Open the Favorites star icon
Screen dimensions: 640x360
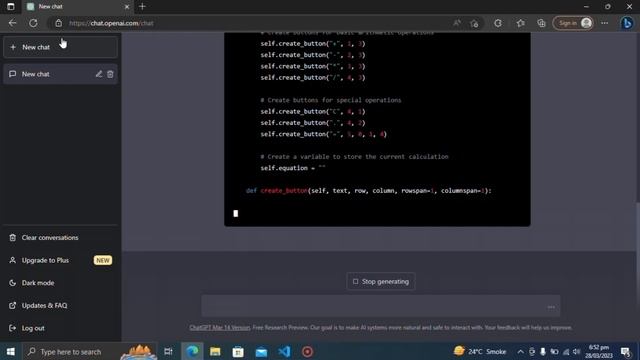click(520, 23)
